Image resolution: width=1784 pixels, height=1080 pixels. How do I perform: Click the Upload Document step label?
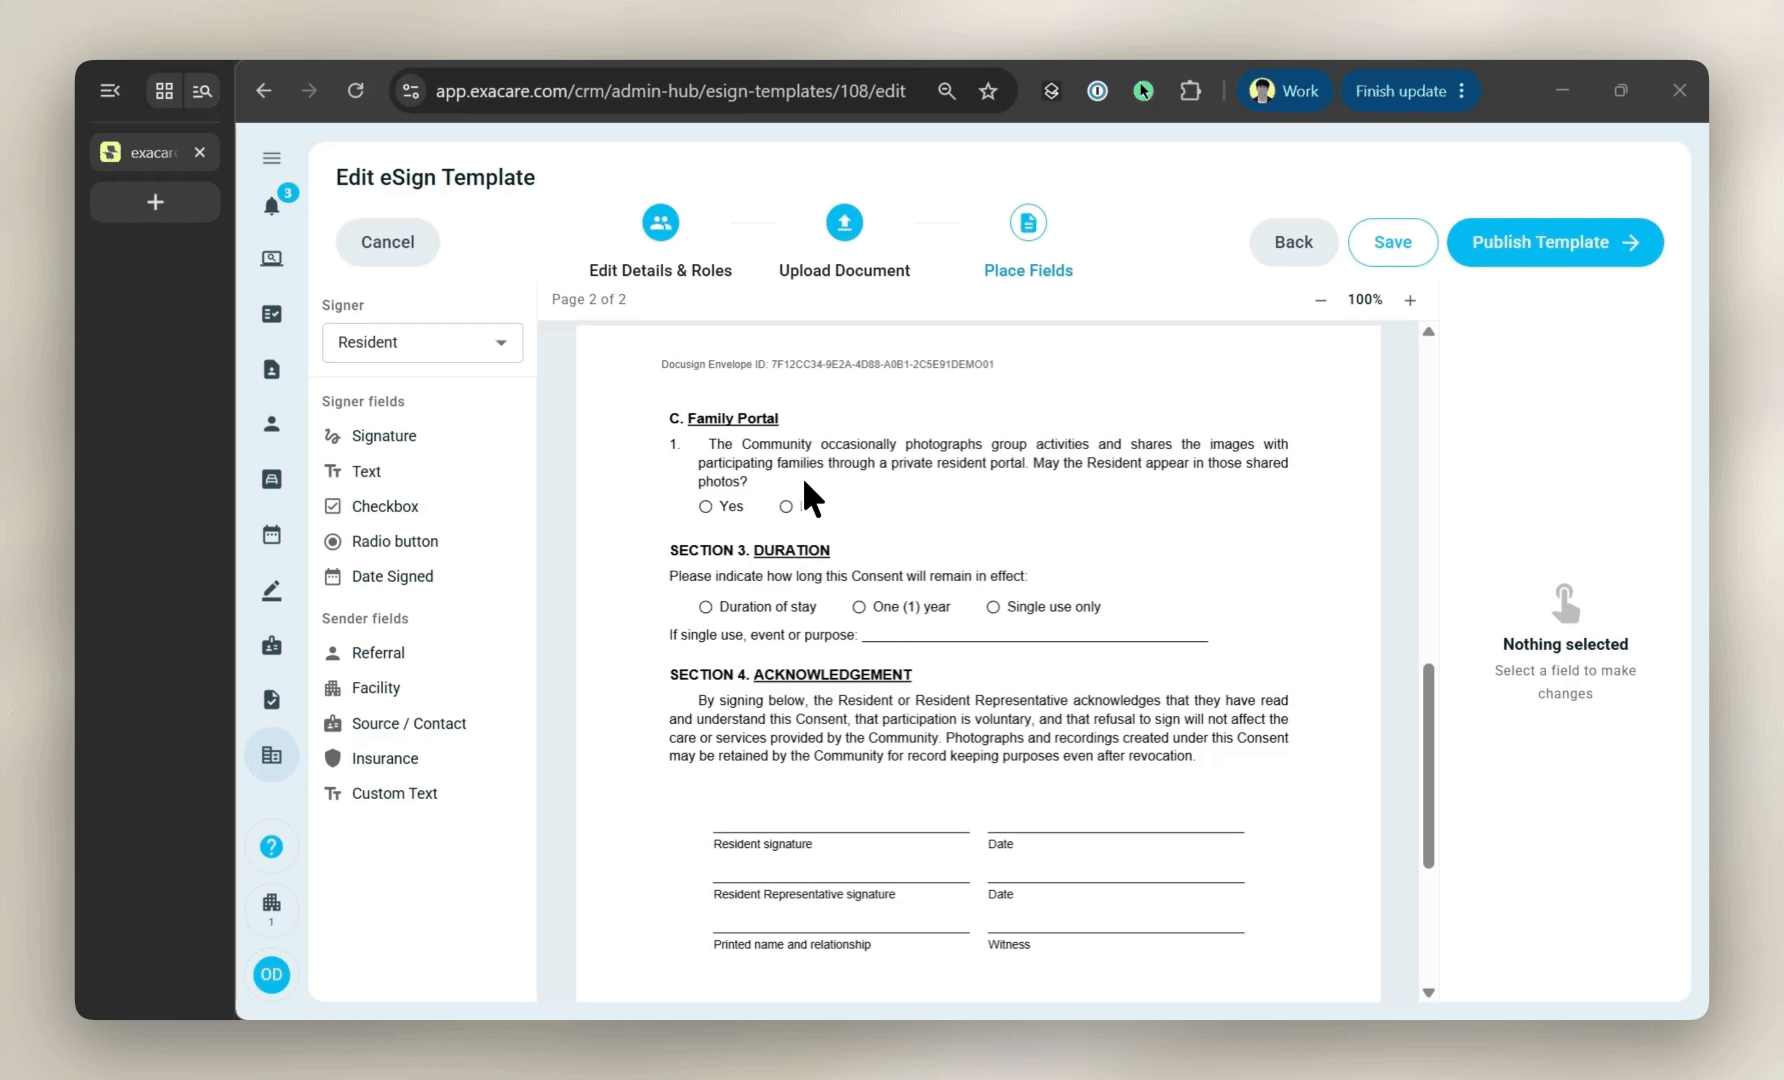click(x=844, y=270)
